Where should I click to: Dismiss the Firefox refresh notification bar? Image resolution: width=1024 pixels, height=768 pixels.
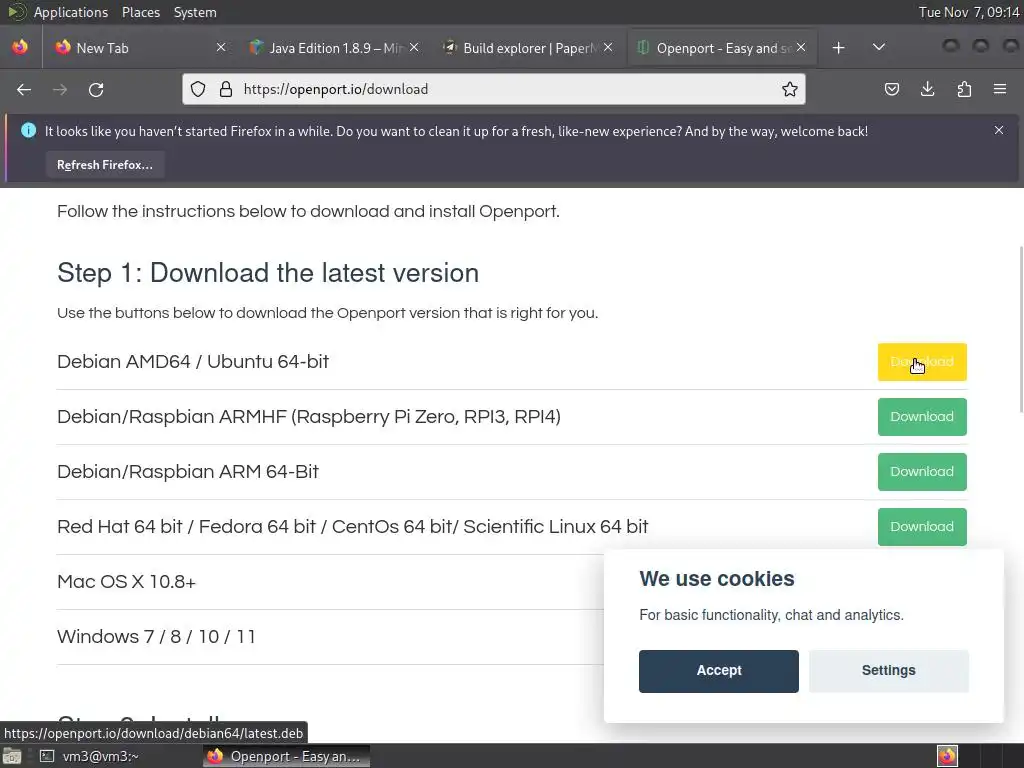pos(999,131)
